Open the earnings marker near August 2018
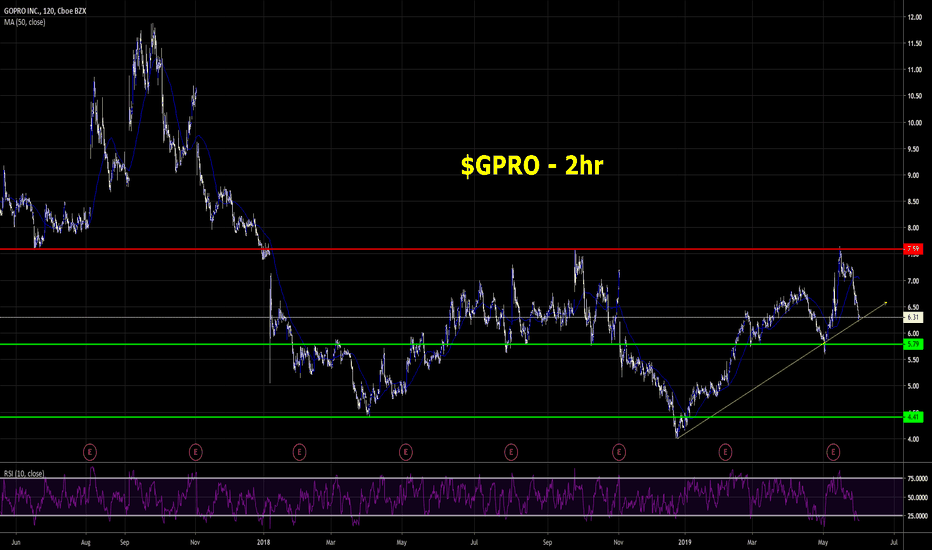932x550 pixels. (511, 452)
